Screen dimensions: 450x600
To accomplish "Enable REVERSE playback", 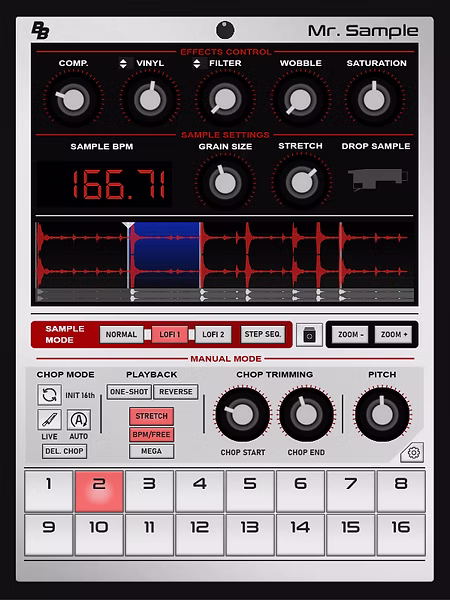I will [176, 392].
